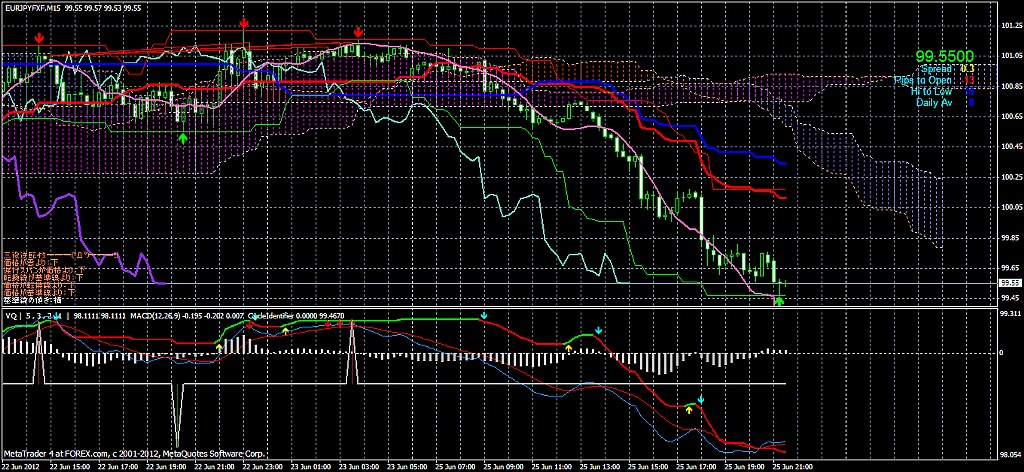Select the Spread label
This screenshot has width=1024, height=472.
point(937,68)
